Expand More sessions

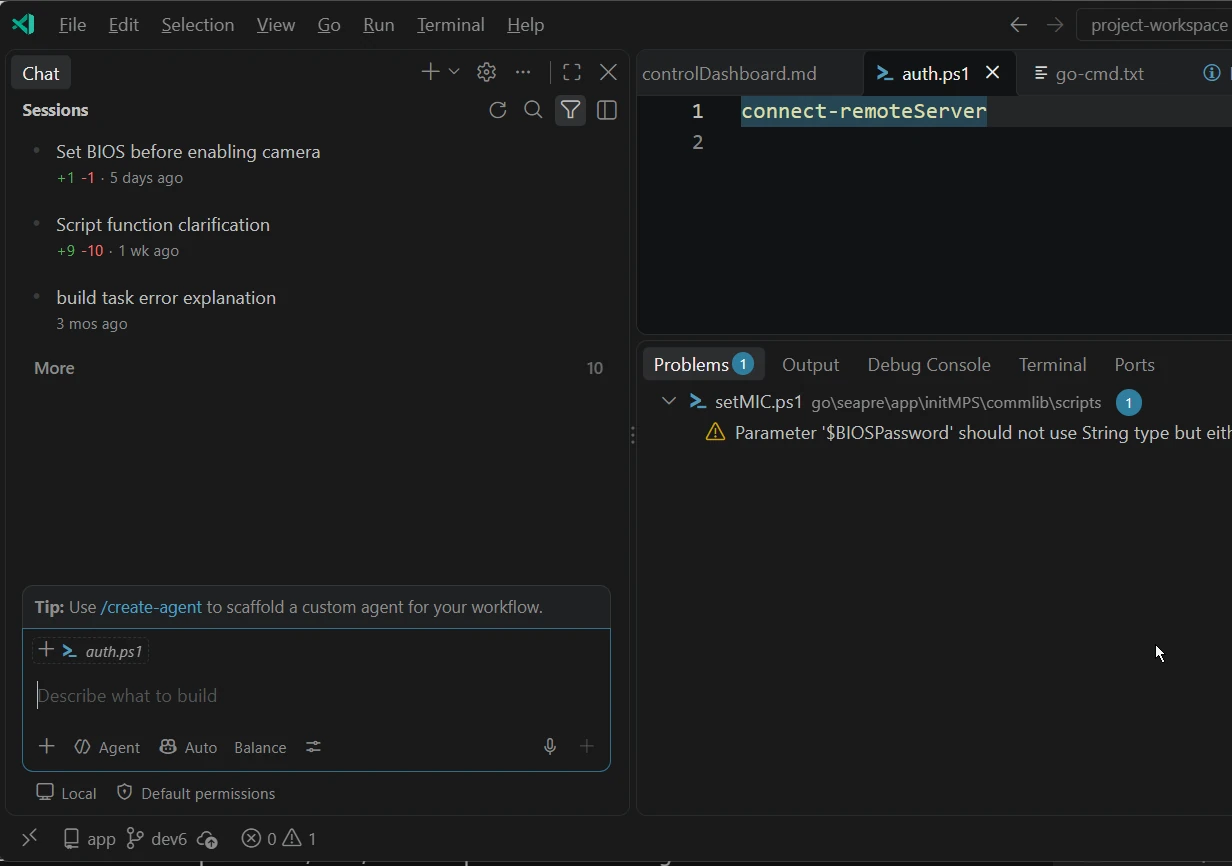point(316,368)
